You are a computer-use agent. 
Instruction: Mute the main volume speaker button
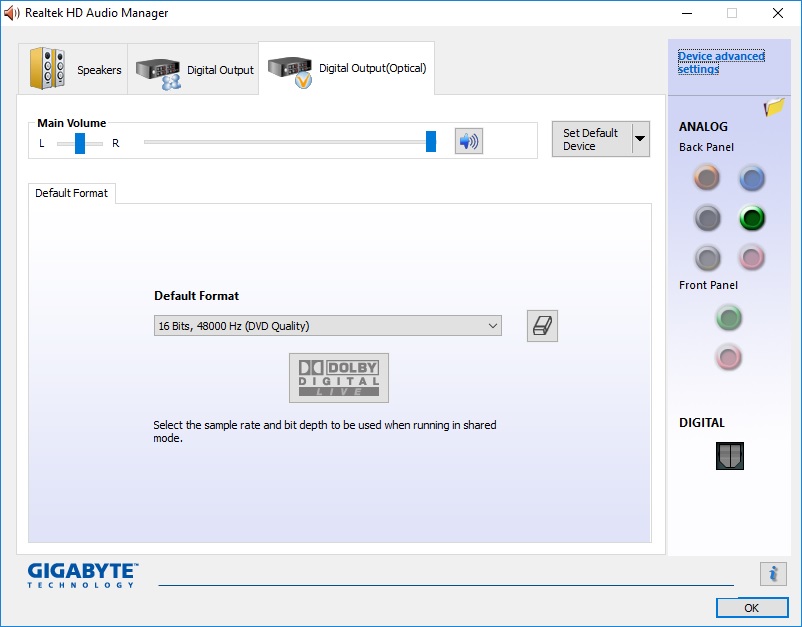tap(468, 141)
